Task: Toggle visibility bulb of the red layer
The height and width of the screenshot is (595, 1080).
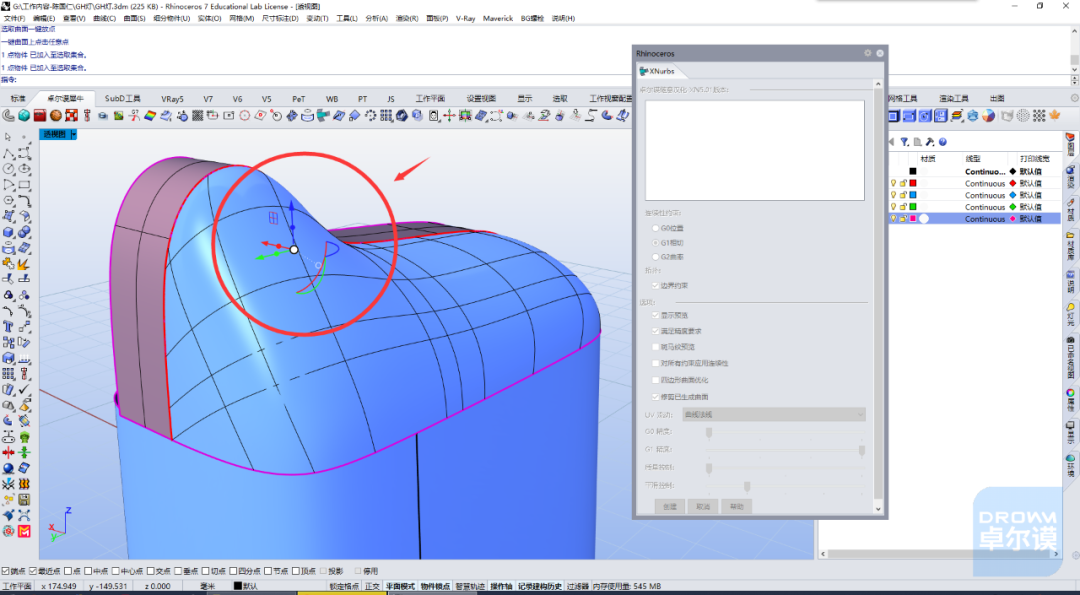Action: 893,183
